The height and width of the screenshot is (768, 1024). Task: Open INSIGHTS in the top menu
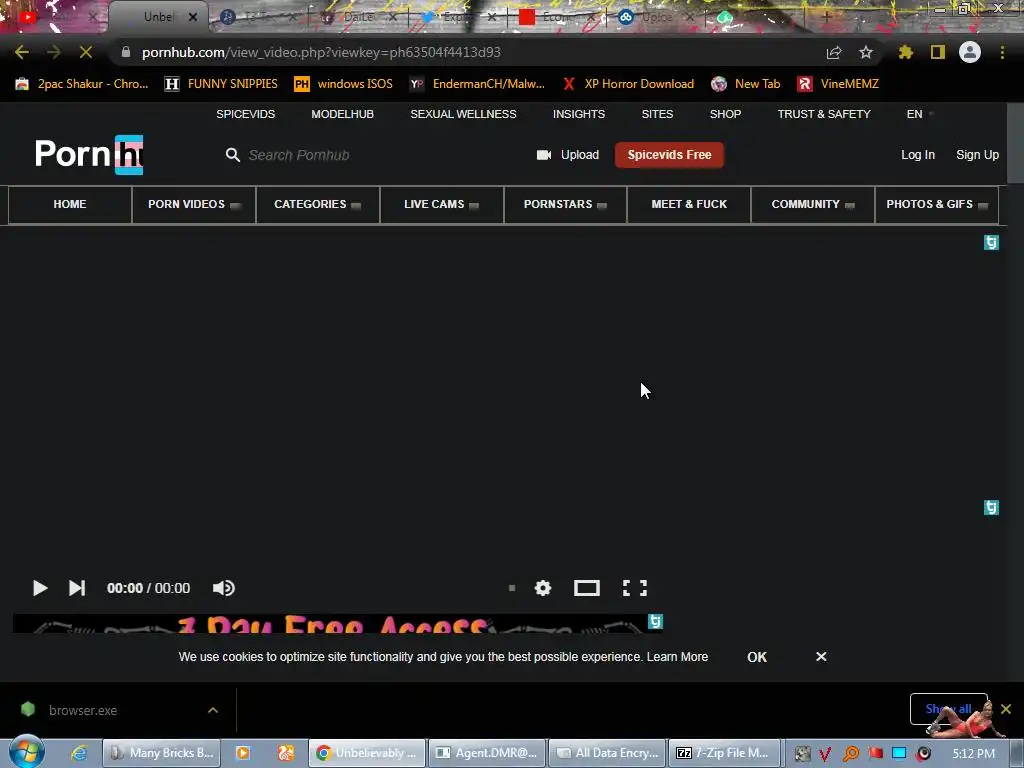[x=579, y=114]
